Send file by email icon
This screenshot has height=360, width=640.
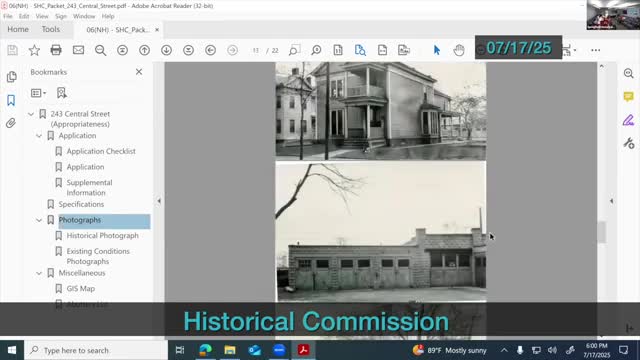pos(78,50)
